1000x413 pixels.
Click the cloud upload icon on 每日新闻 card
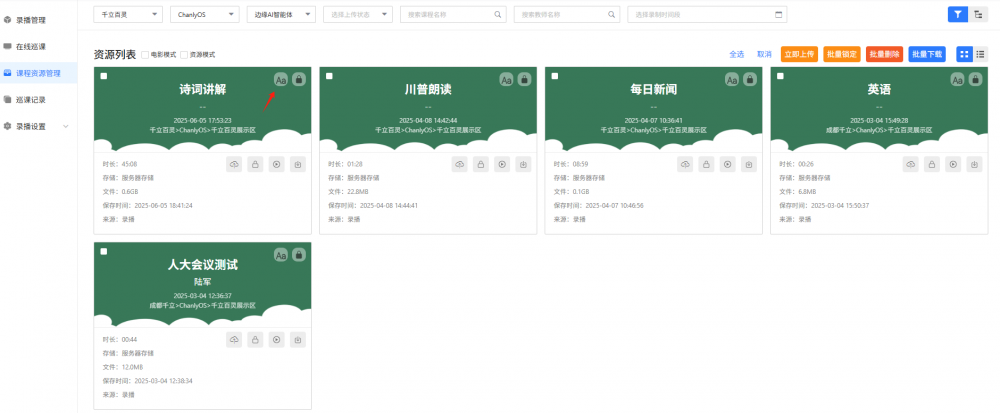click(685, 164)
